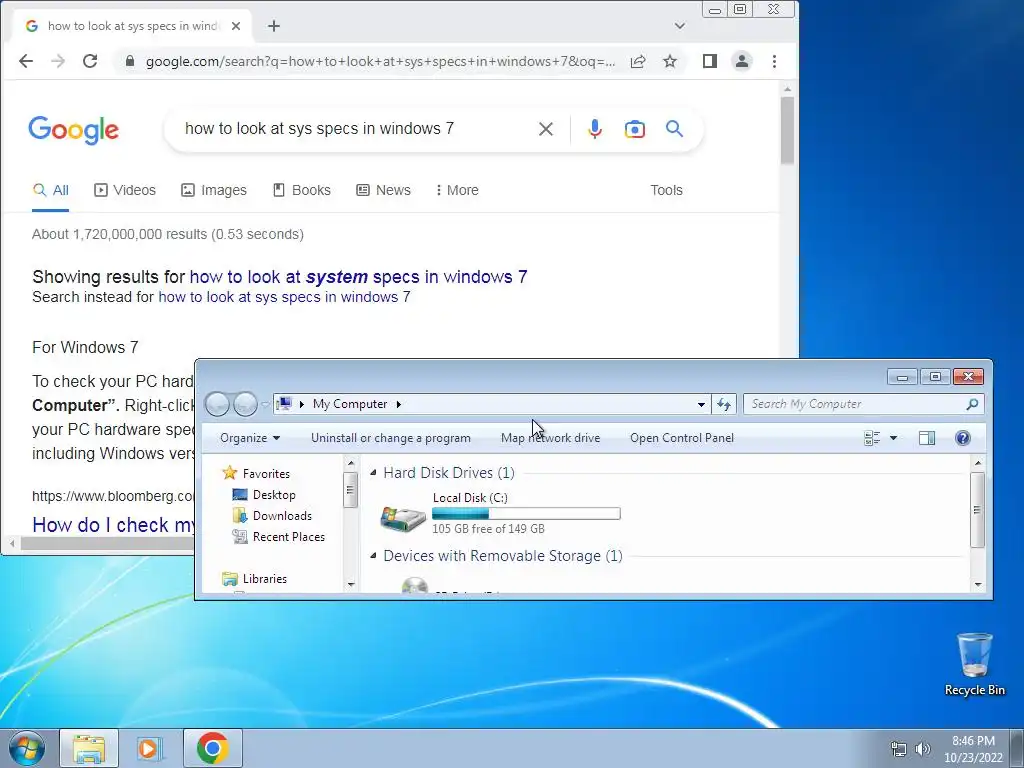The height and width of the screenshot is (768, 1024).
Task: Open view options dropdown arrow
Action: coord(893,438)
